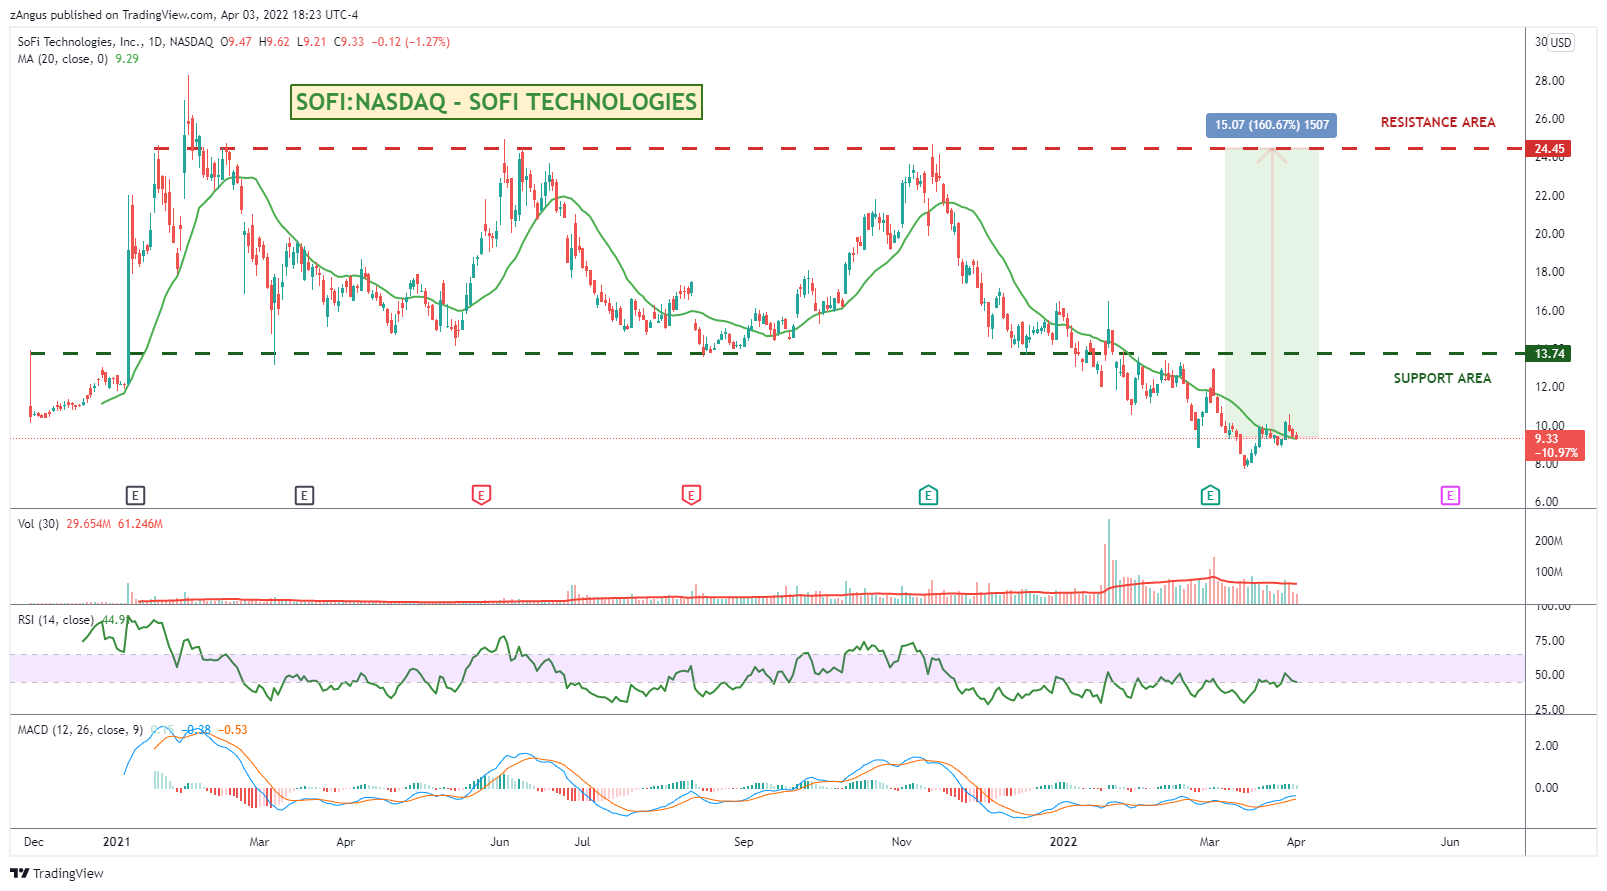Click the 2021 label on time axis
The width and height of the screenshot is (1607, 891).
pos(117,842)
